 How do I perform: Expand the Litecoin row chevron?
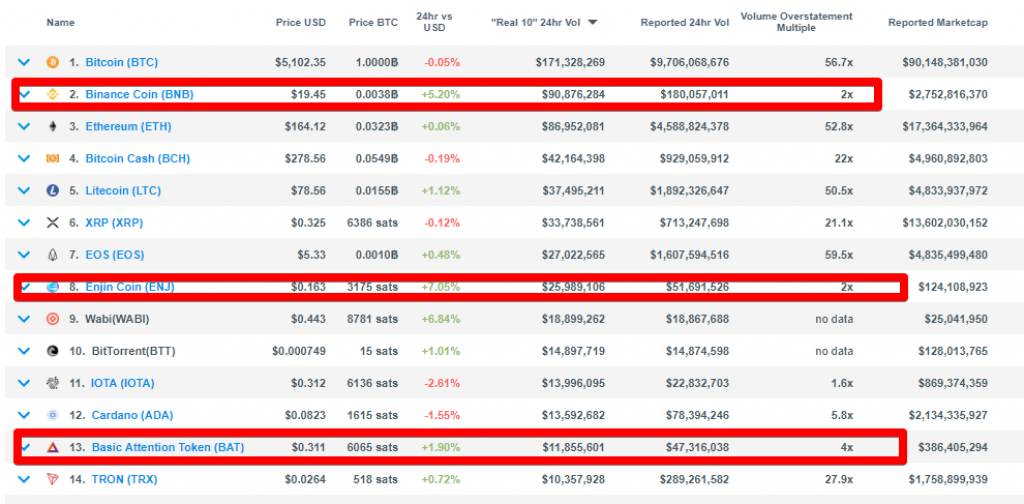click(x=24, y=191)
